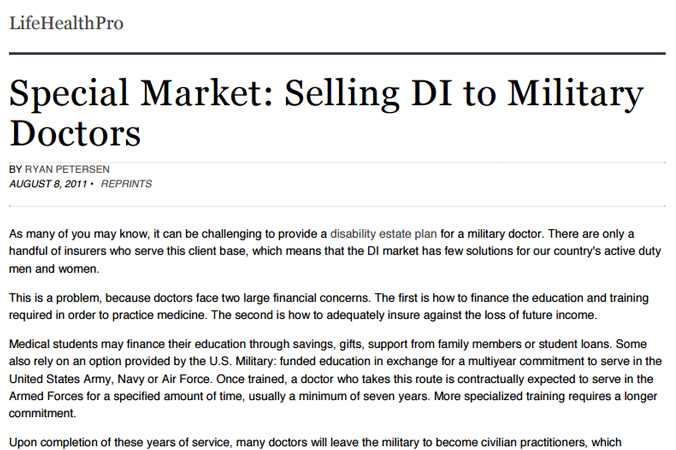
Task: Open the REPRINTS link
Action: tap(126, 184)
